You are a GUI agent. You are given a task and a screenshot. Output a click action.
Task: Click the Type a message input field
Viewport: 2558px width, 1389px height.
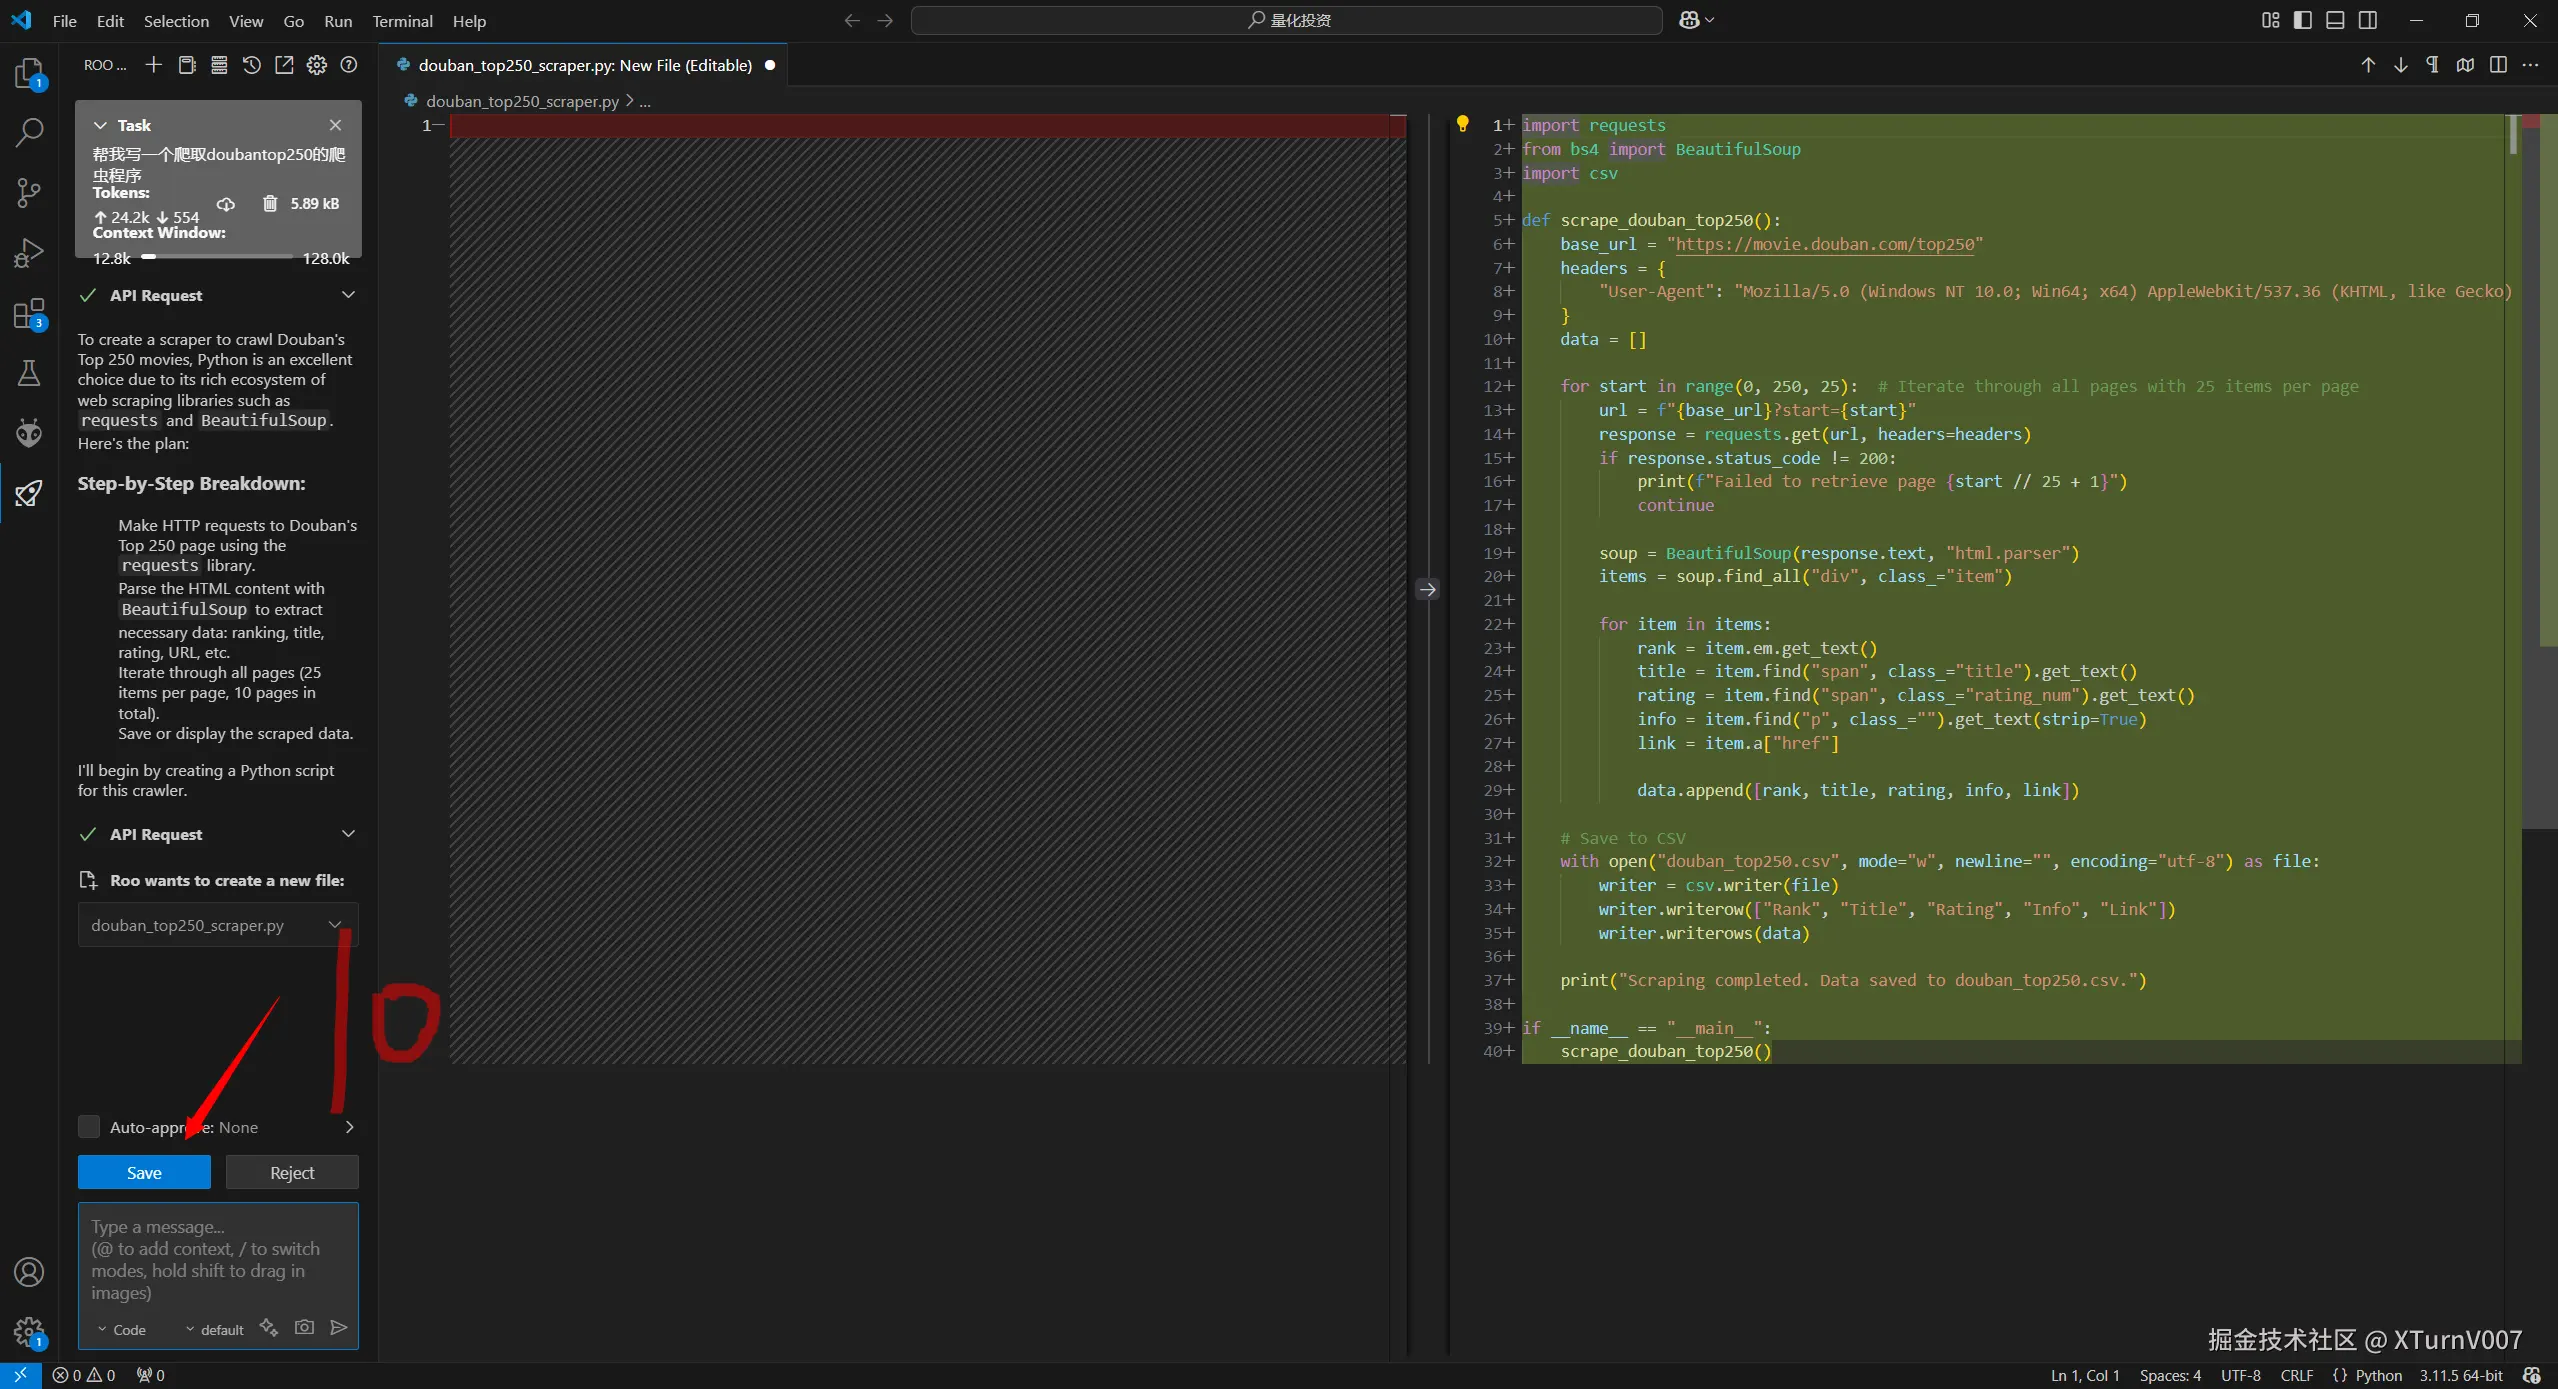tap(218, 1258)
